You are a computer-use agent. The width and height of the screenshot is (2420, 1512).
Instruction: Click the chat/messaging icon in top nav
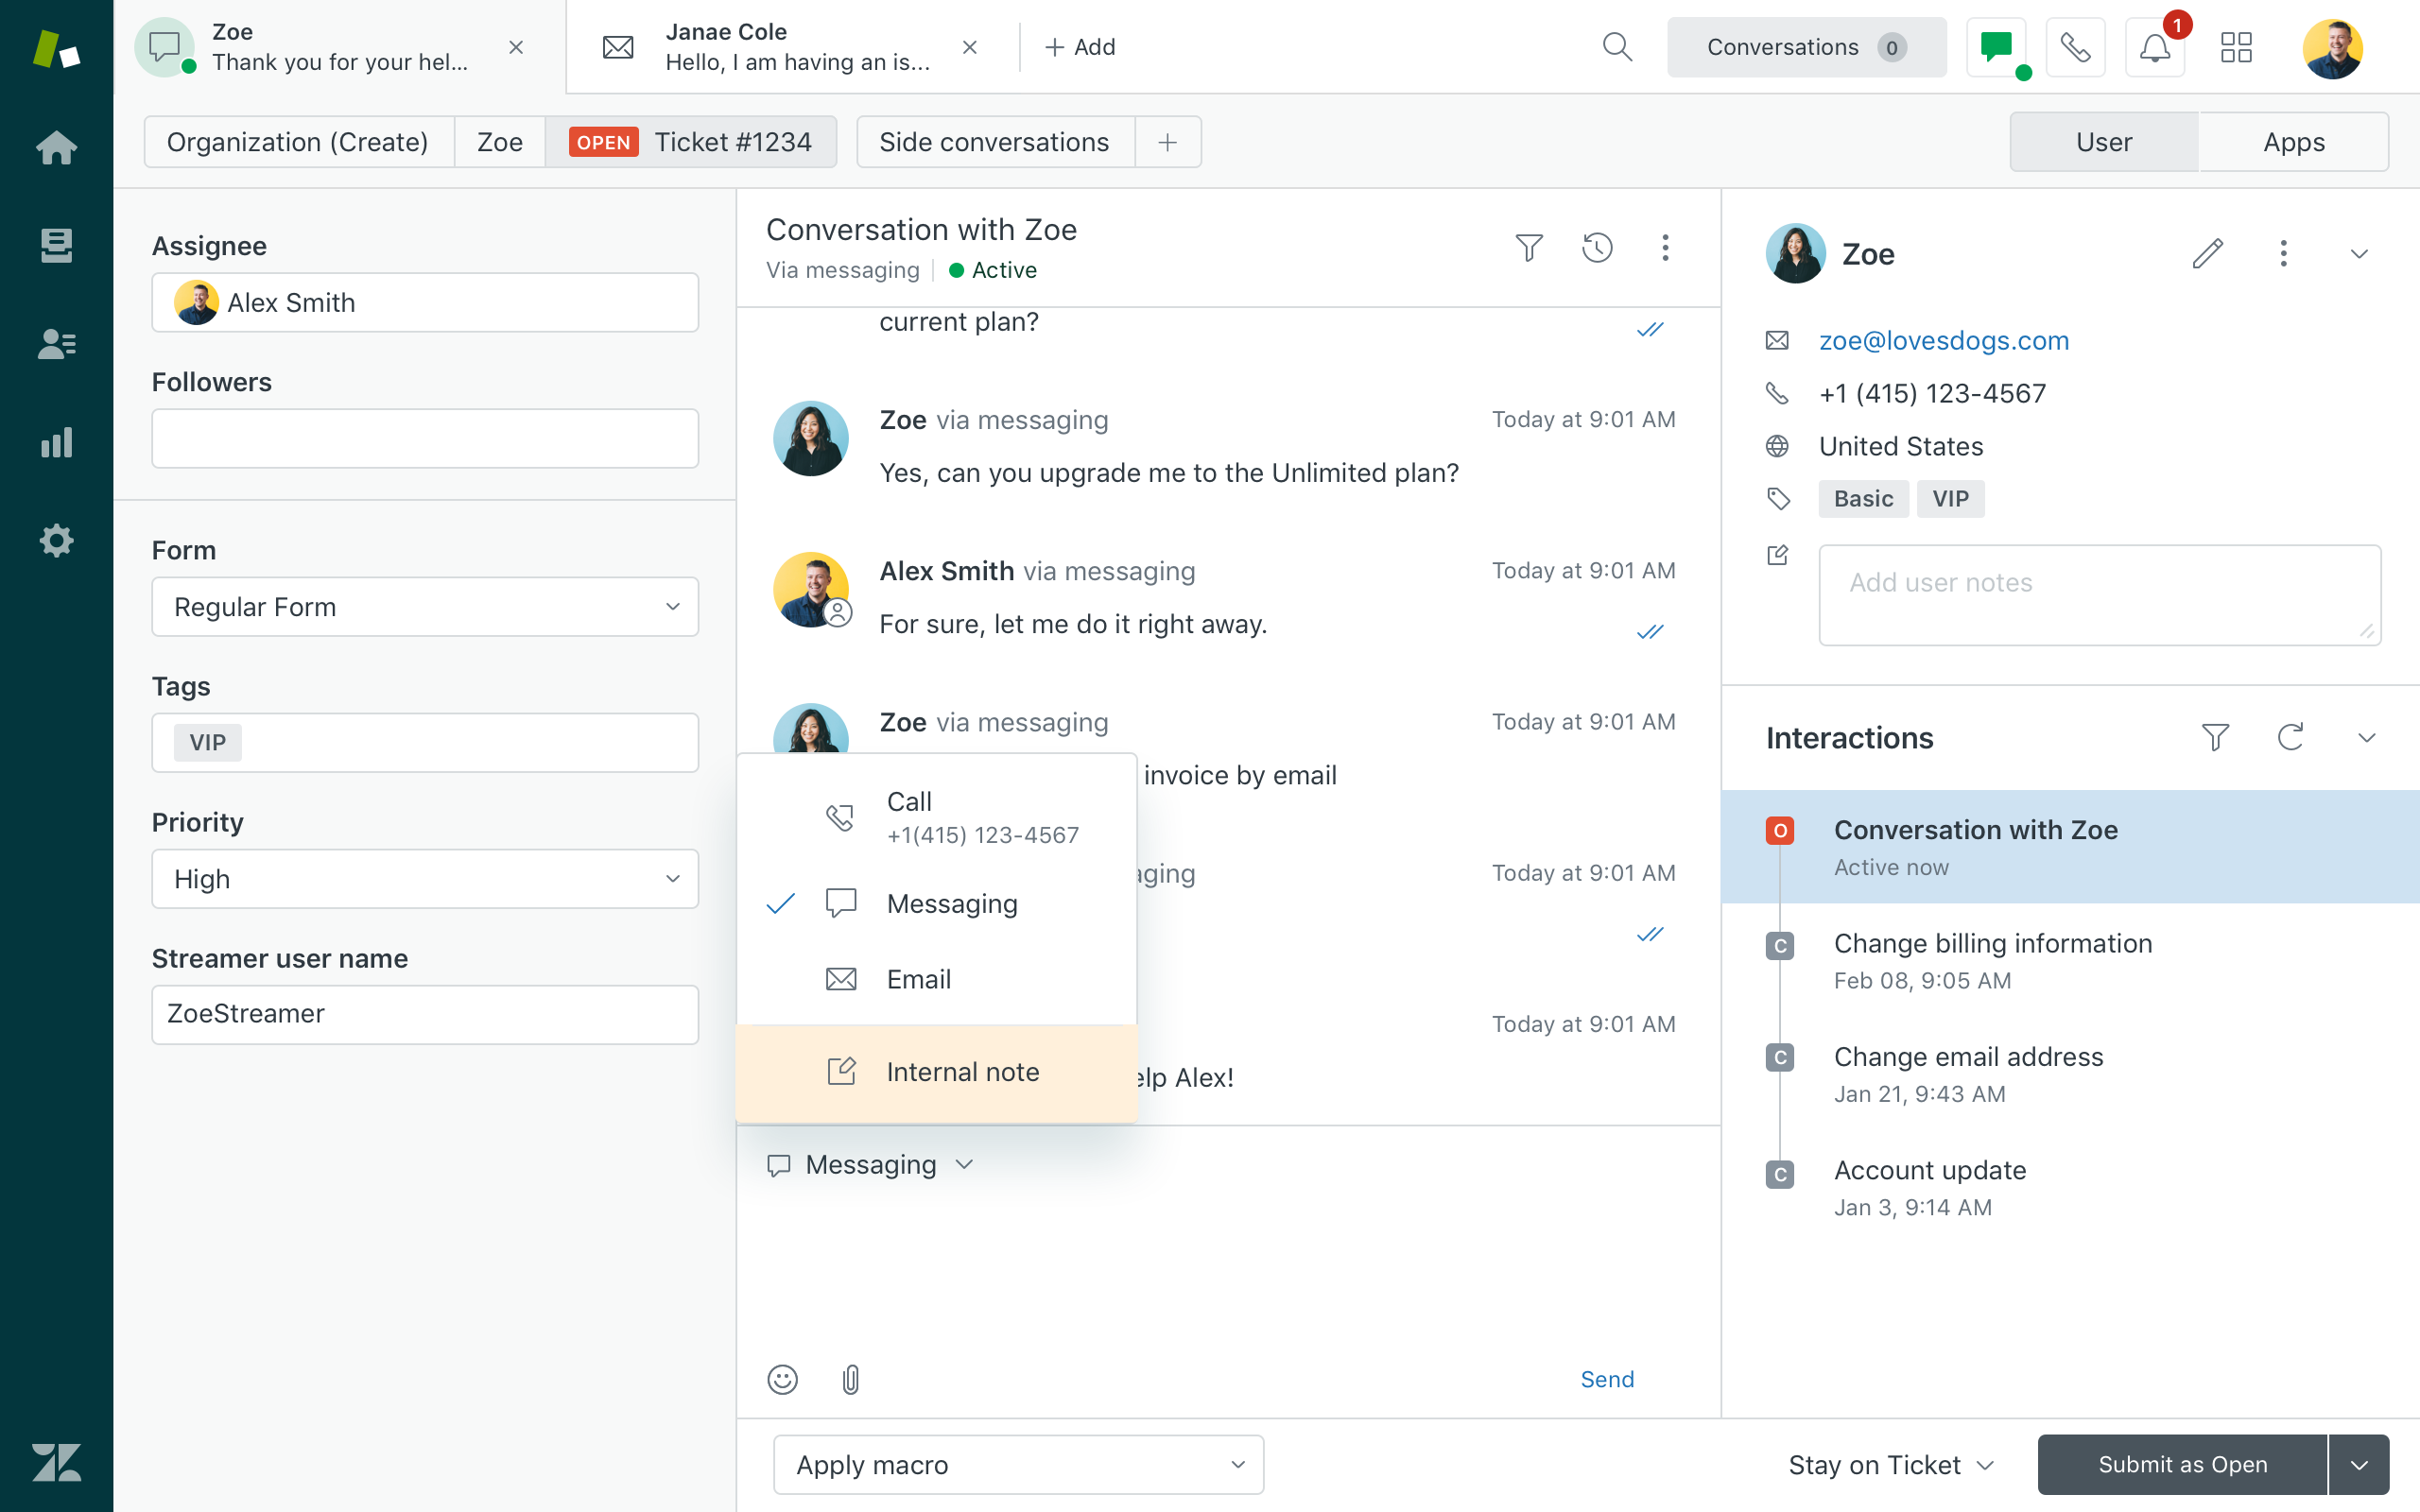tap(2000, 47)
